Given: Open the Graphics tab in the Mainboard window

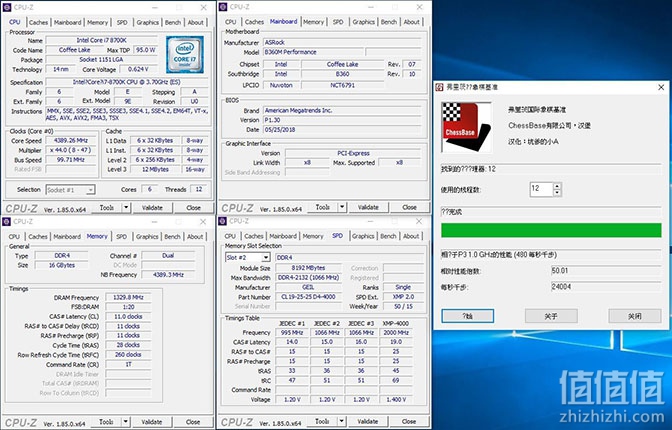Looking at the screenshot, I should tap(363, 22).
